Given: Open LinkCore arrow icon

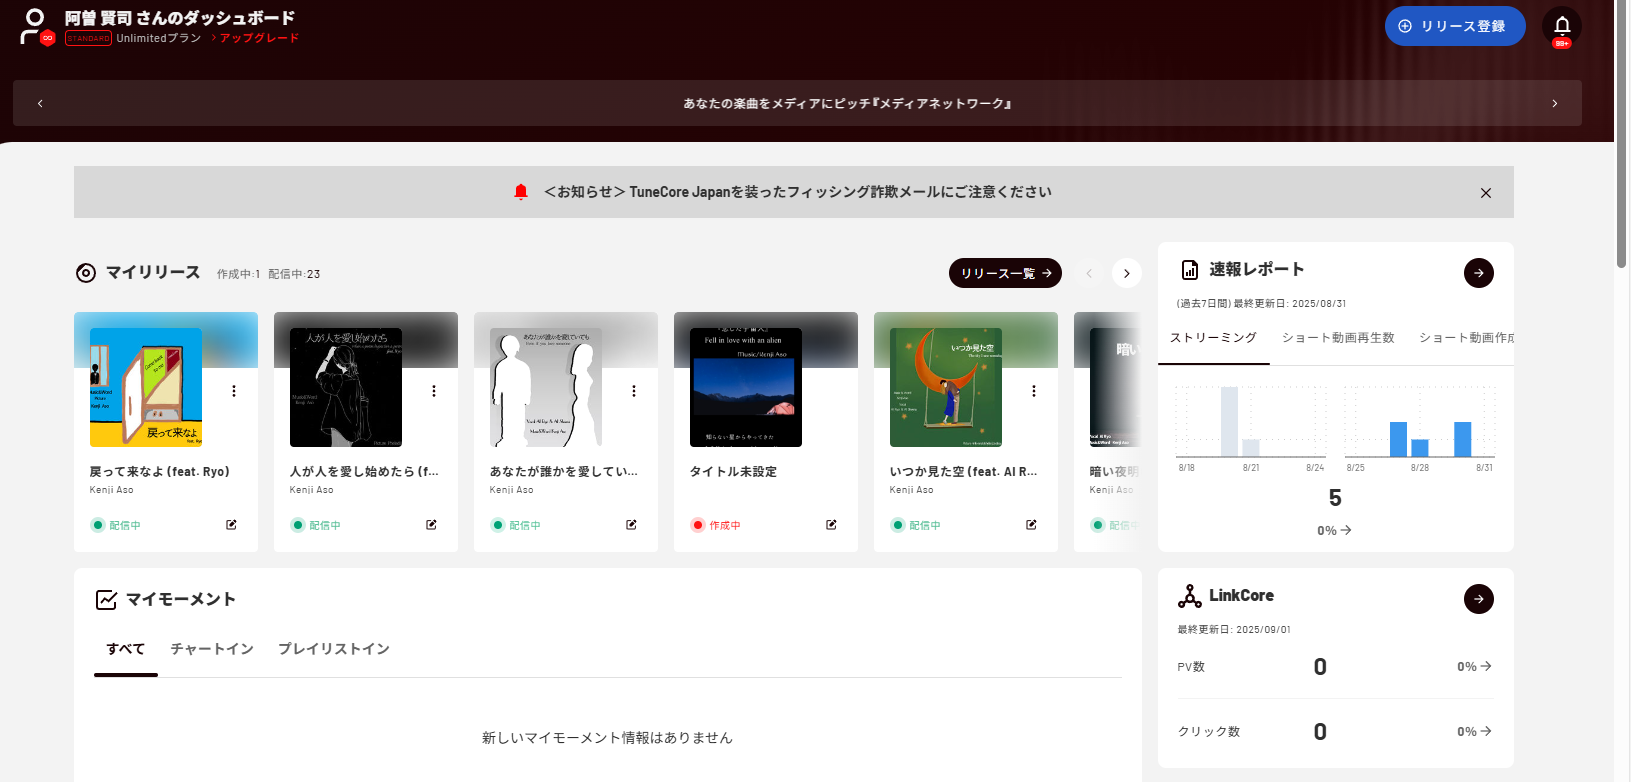Looking at the screenshot, I should click(1478, 599).
